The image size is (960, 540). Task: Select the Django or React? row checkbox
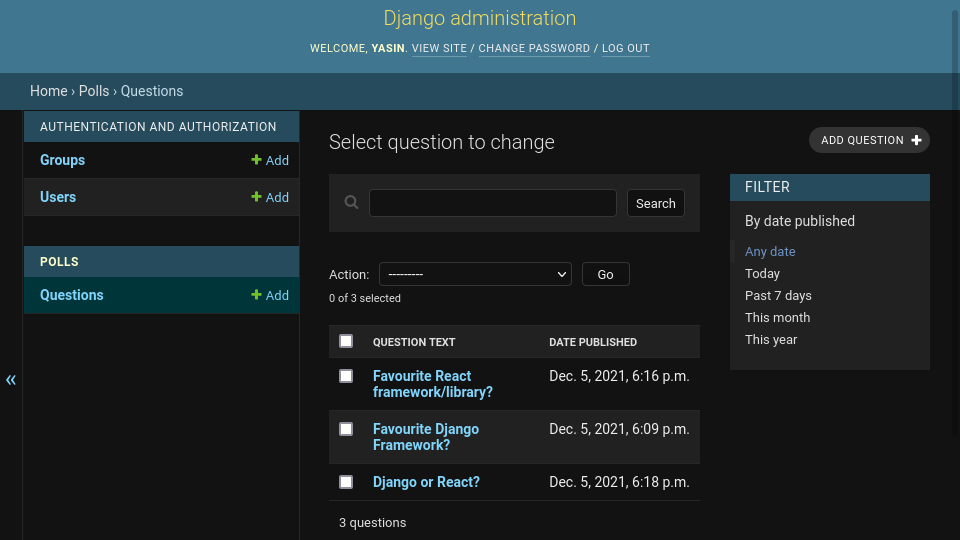[x=346, y=482]
